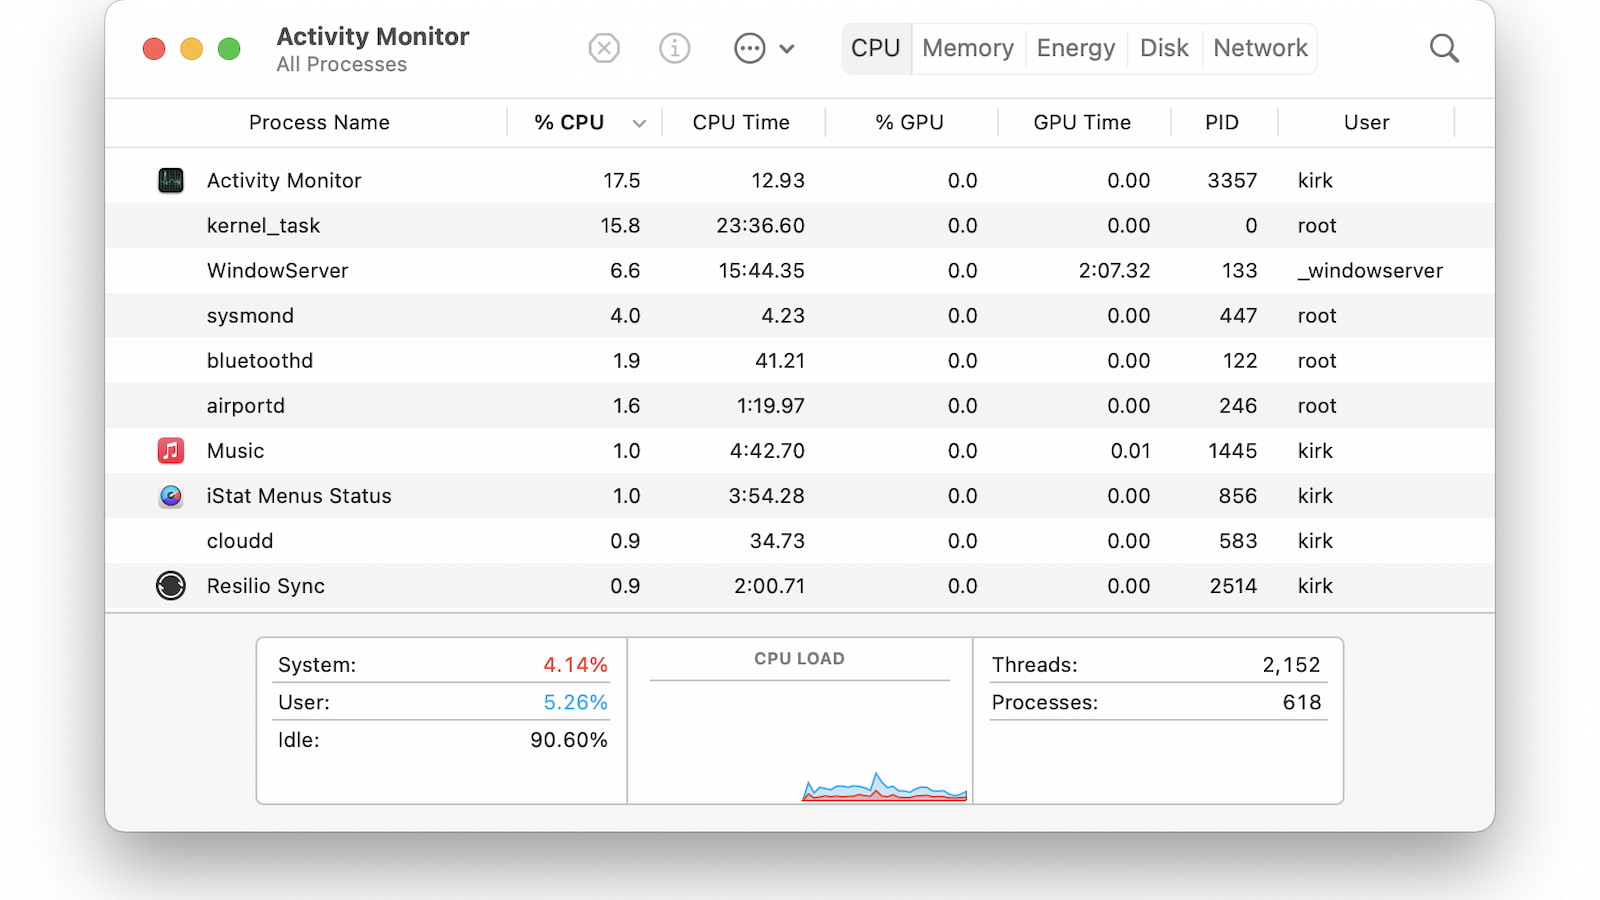
Task: Click the ellipsis more options icon
Action: (x=749, y=48)
